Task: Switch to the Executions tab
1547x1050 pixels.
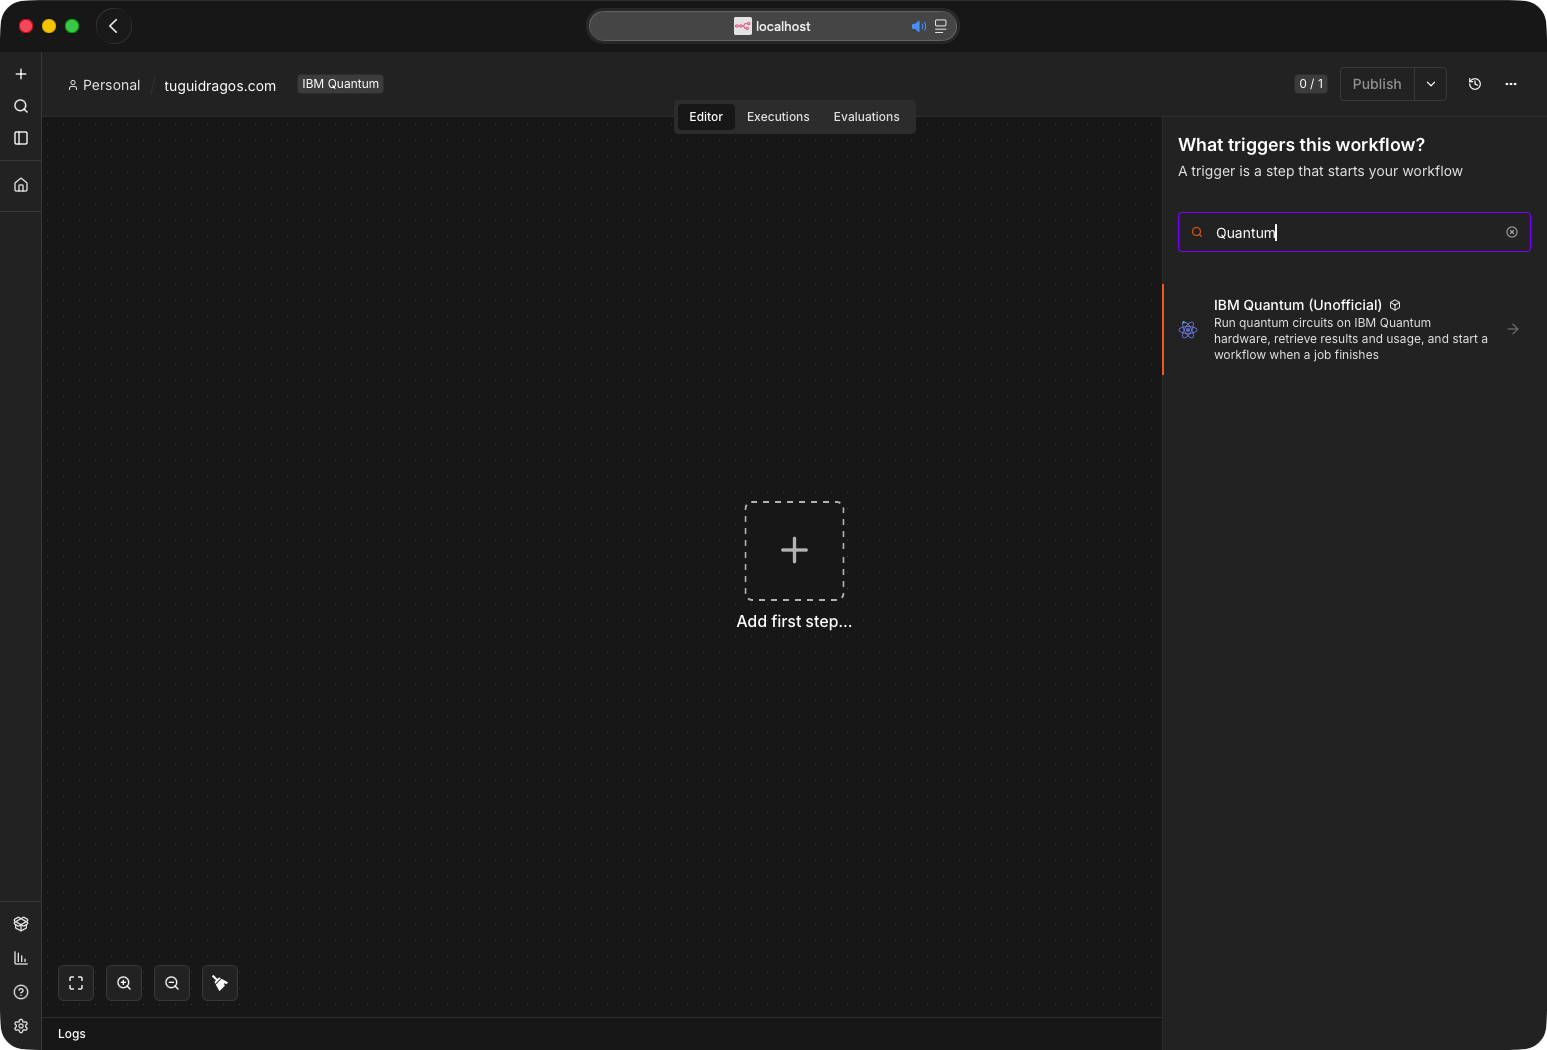Action: pyautogui.click(x=778, y=117)
